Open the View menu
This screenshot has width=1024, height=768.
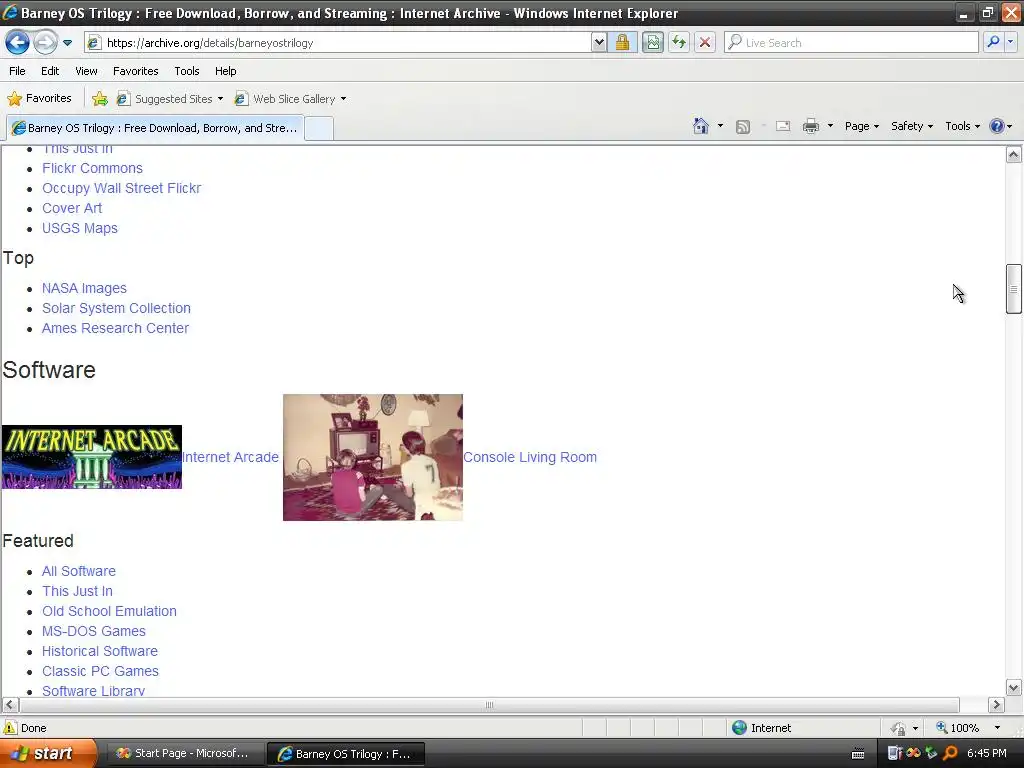point(86,71)
